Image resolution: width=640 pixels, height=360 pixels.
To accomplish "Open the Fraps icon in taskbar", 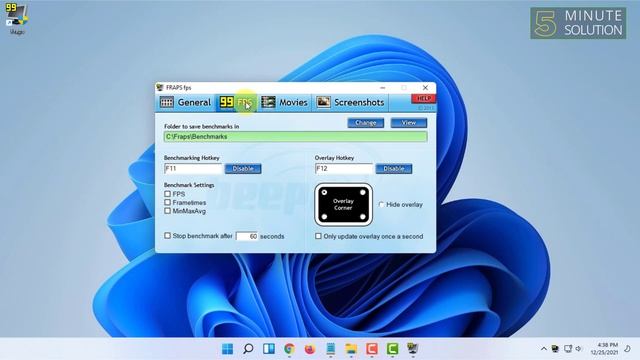I will 413,349.
